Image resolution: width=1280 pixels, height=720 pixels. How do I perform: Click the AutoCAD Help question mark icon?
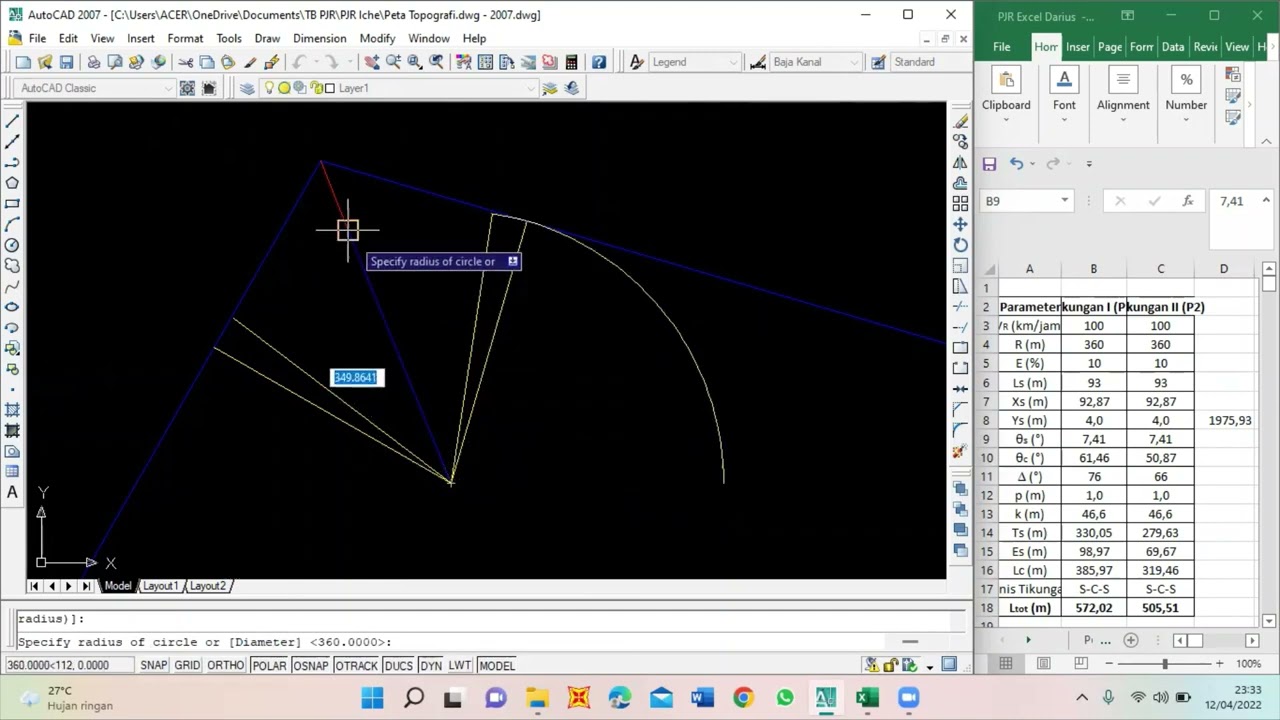(598, 62)
